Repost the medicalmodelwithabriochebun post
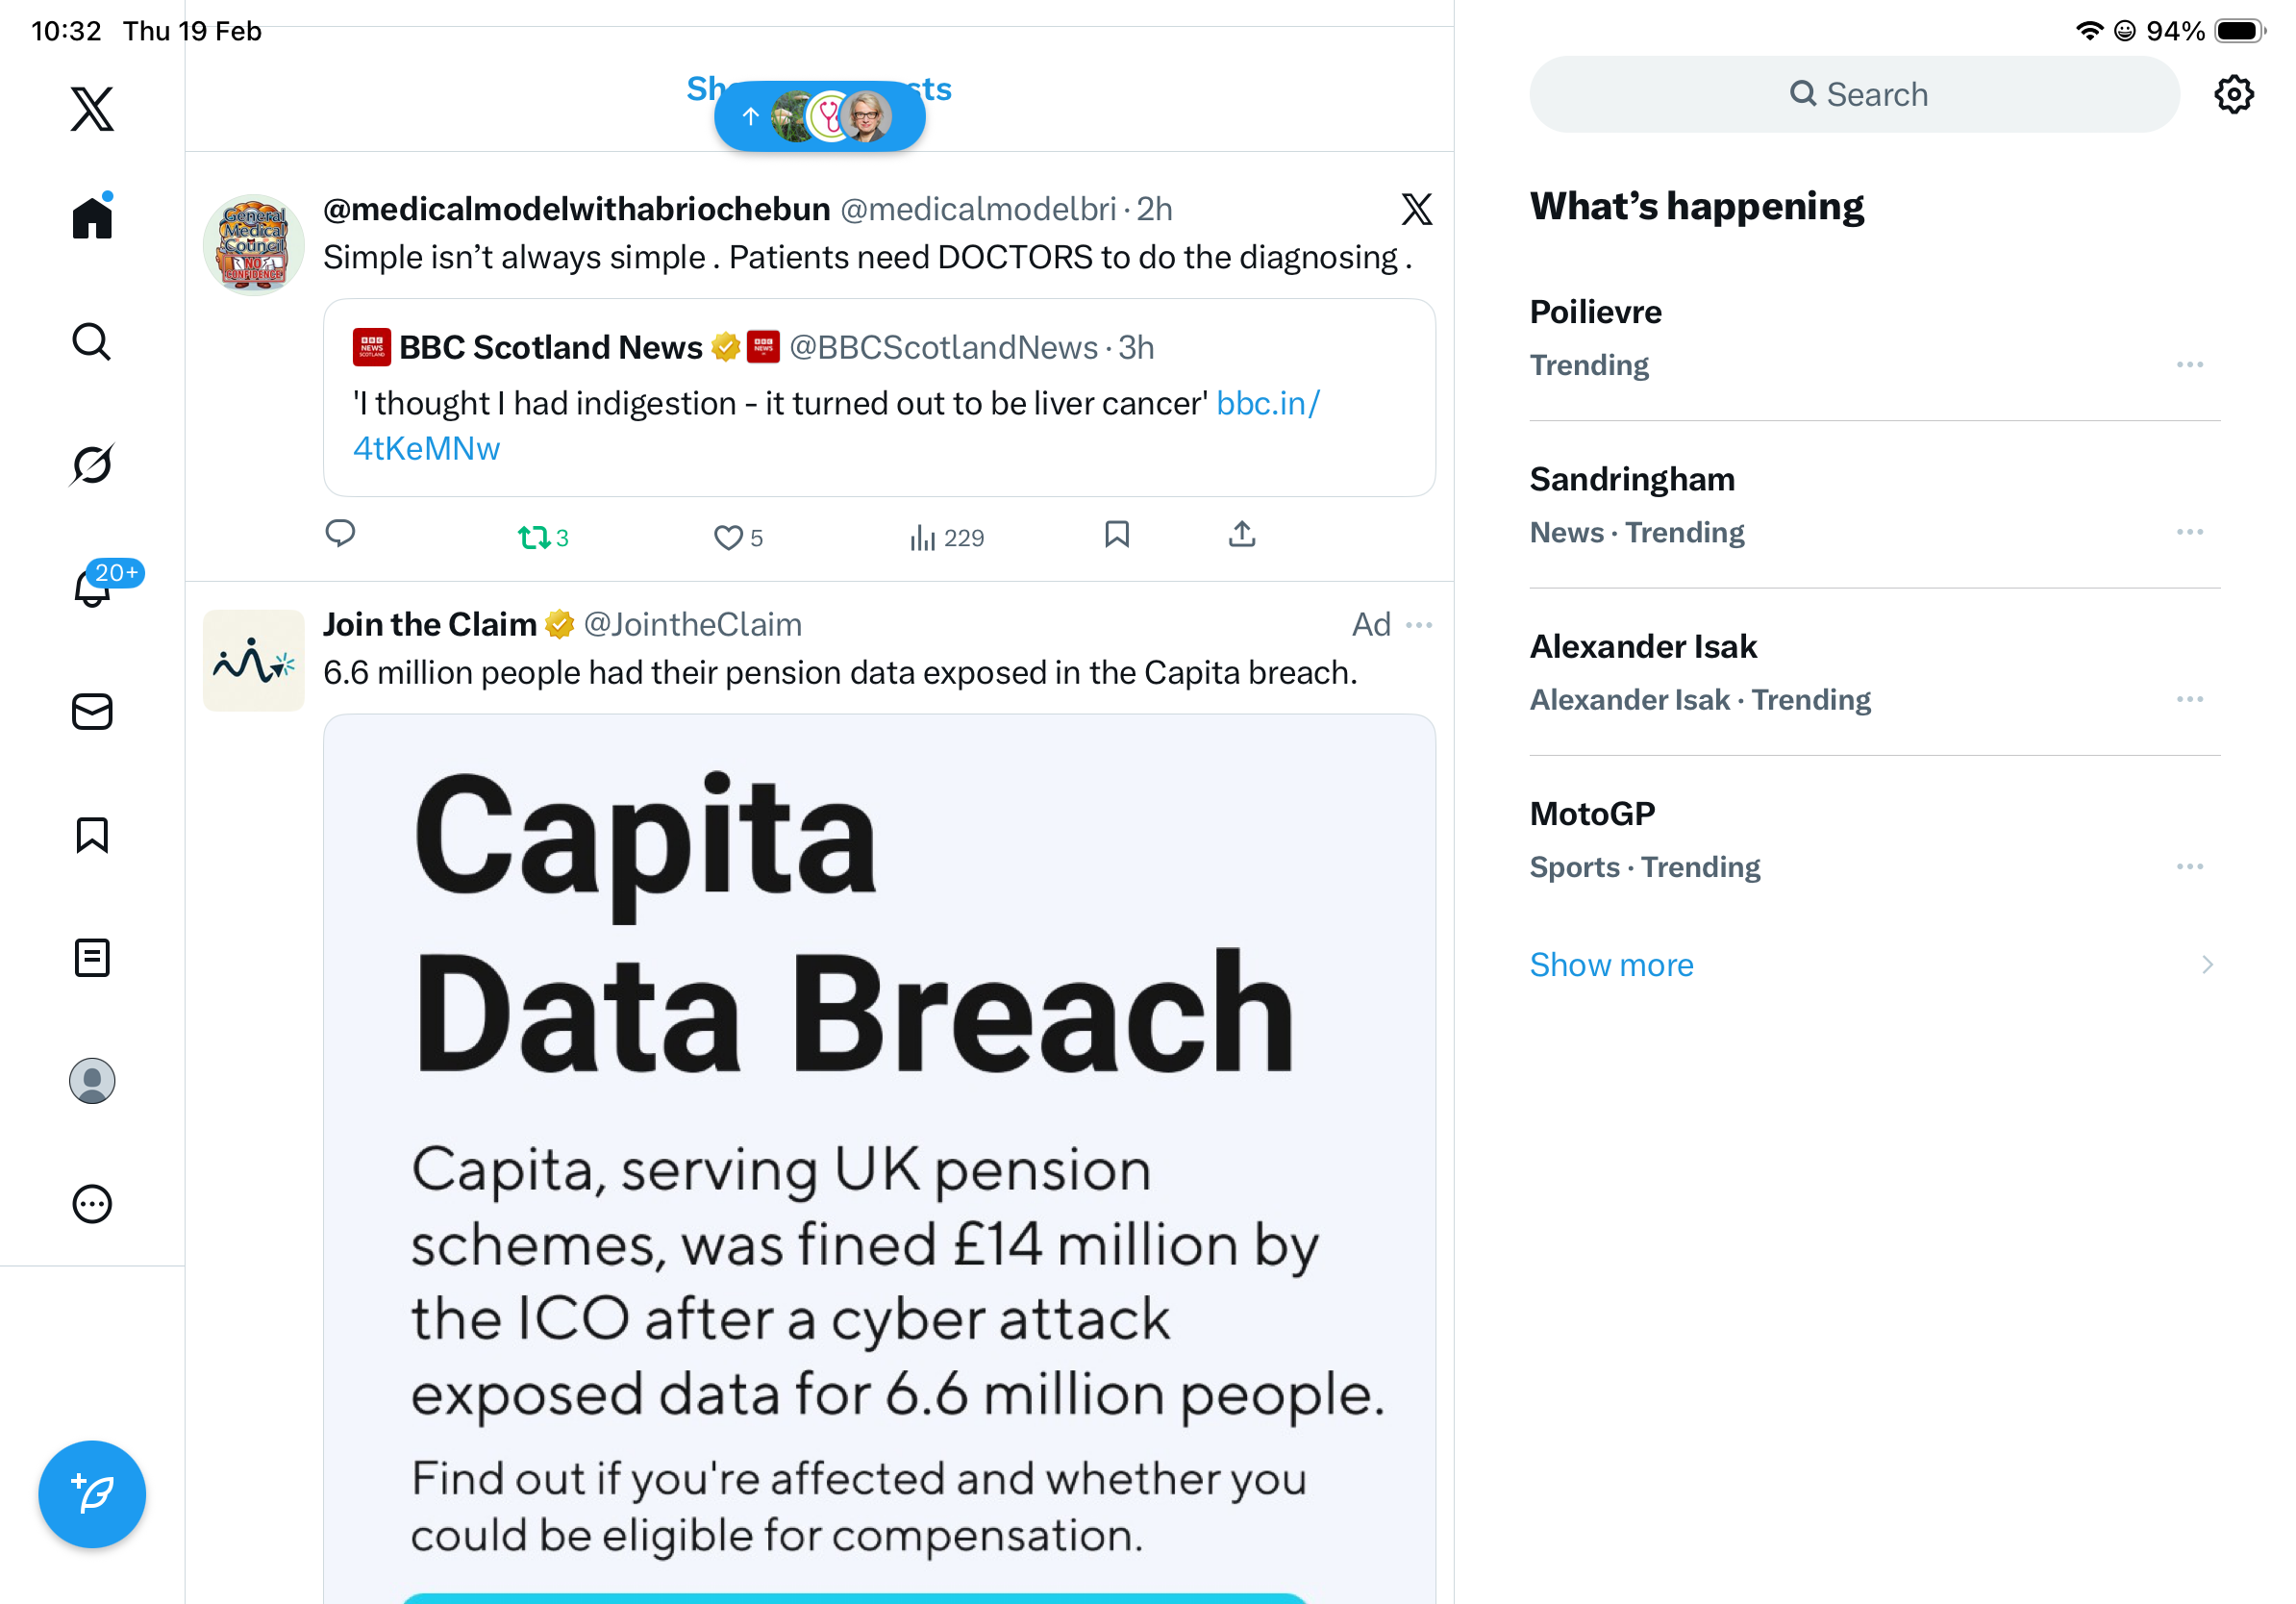The width and height of the screenshot is (2296, 1604). 534,537
